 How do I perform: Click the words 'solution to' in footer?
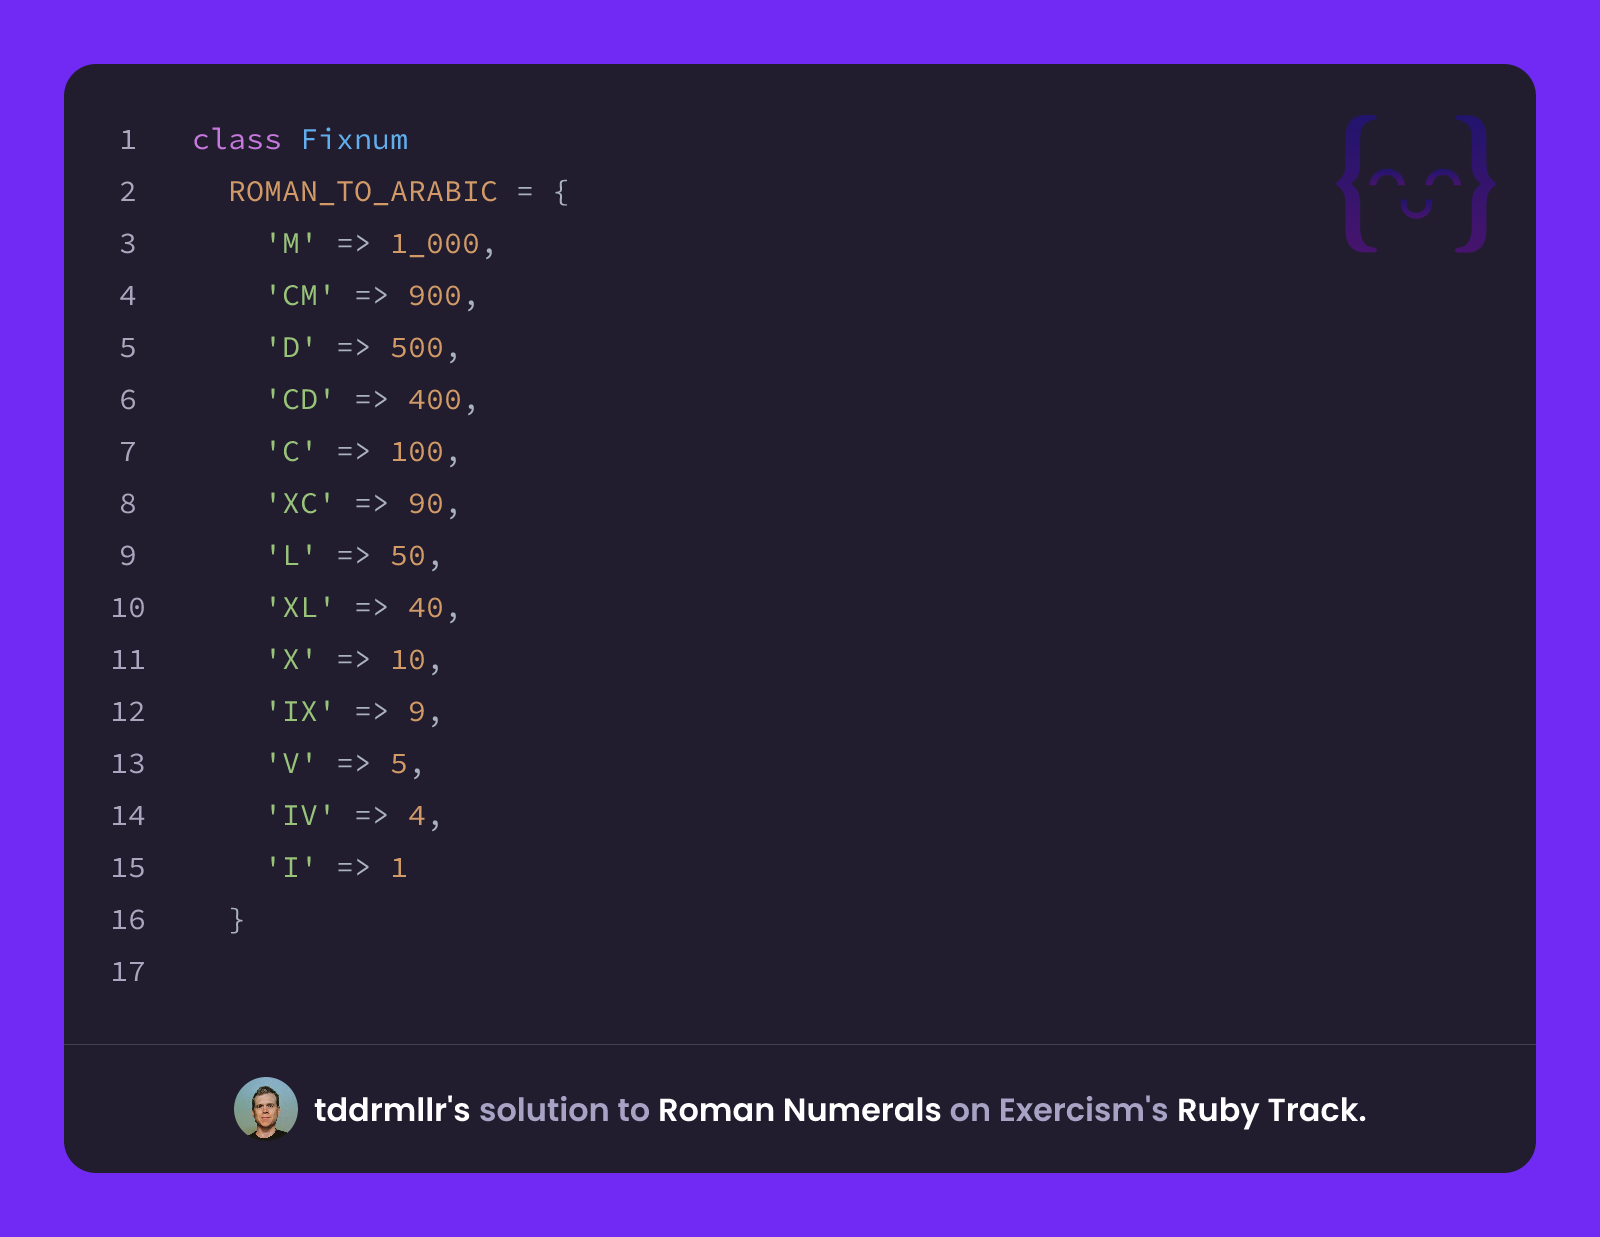[564, 1110]
